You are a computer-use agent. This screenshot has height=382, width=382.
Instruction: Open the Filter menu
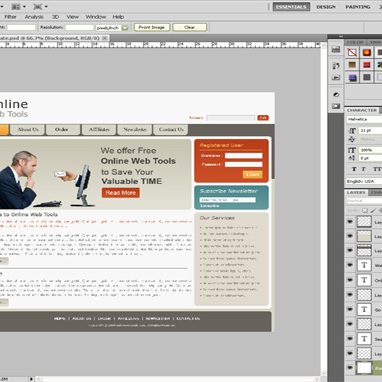pyautogui.click(x=10, y=17)
